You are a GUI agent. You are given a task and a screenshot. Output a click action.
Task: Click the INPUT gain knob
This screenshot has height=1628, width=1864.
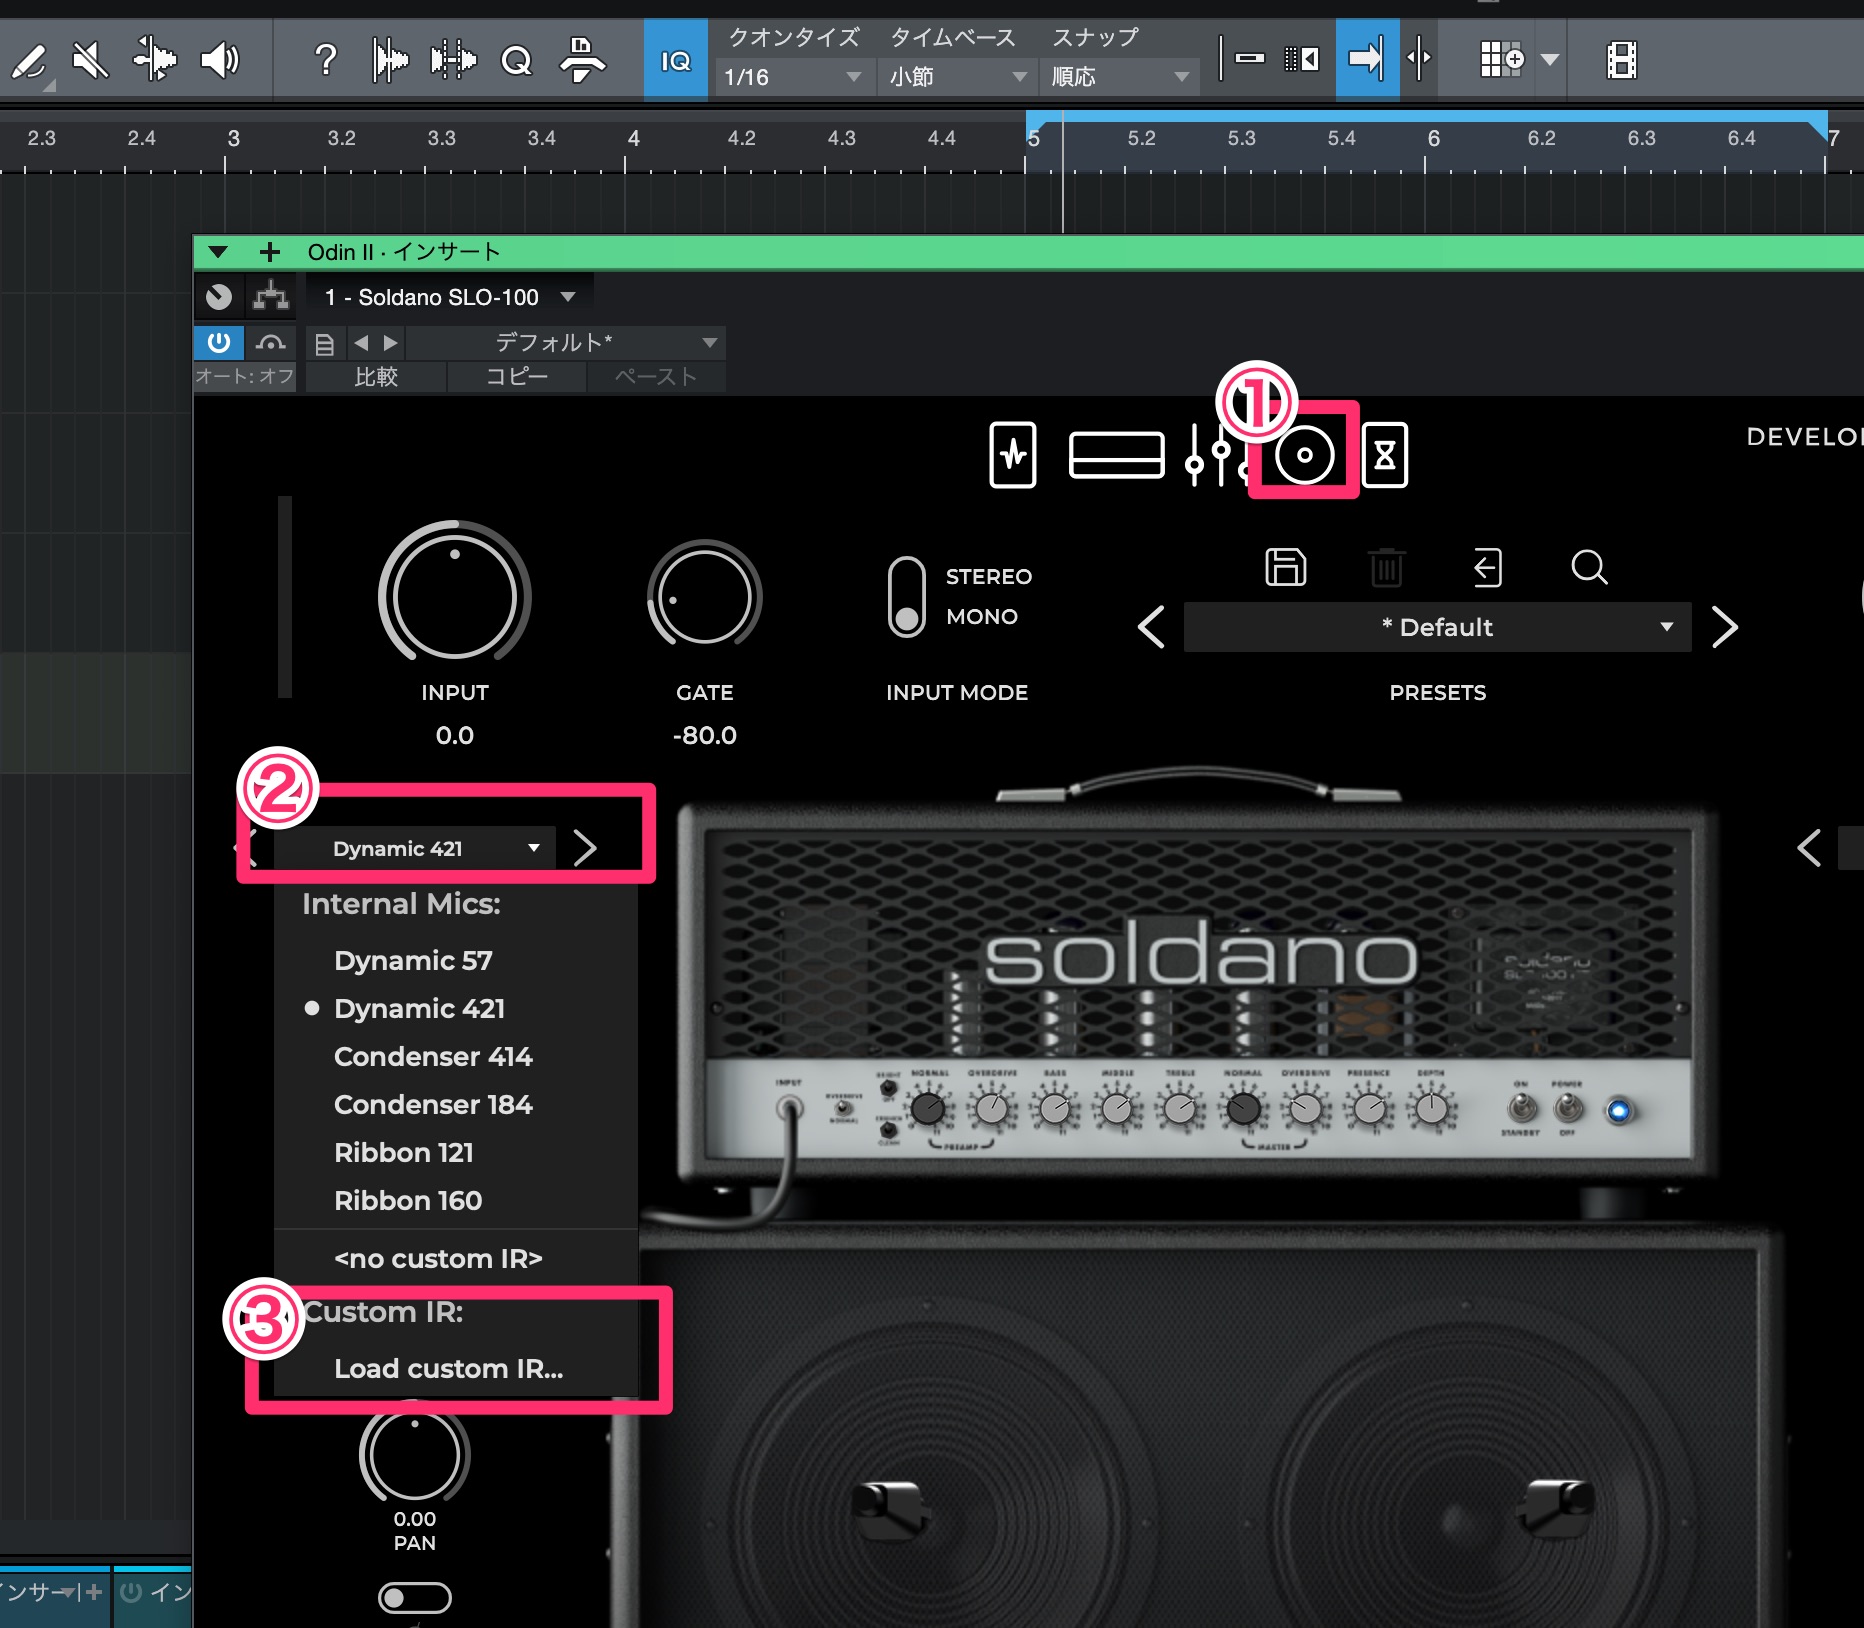[x=454, y=597]
